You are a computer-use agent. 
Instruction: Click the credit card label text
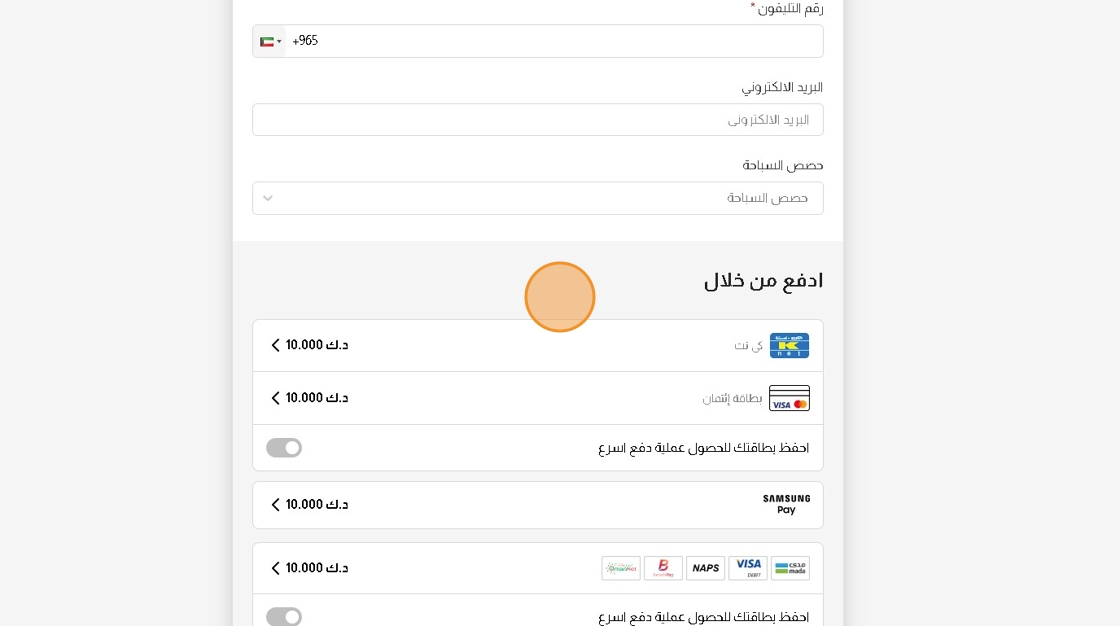(732, 399)
